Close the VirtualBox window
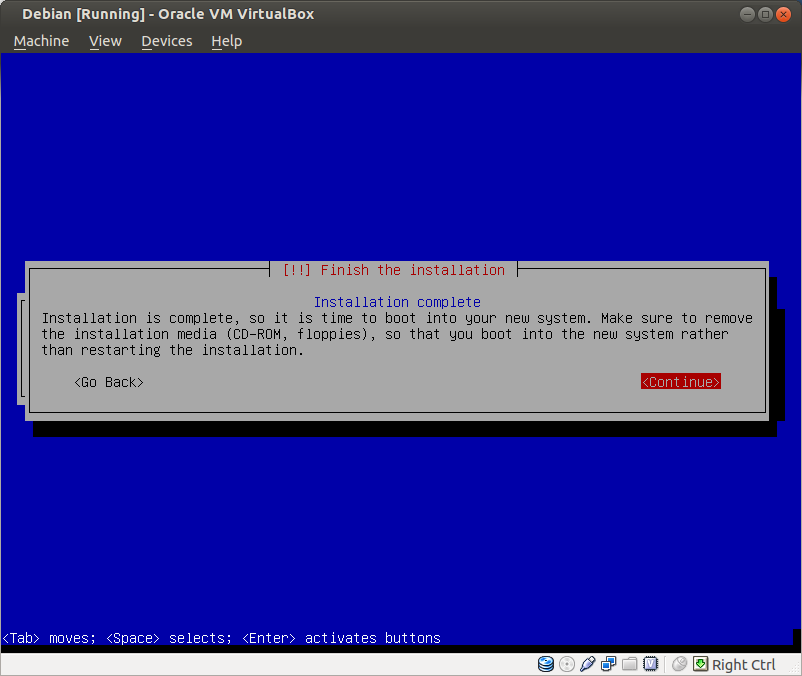802x676 pixels. 783,14
